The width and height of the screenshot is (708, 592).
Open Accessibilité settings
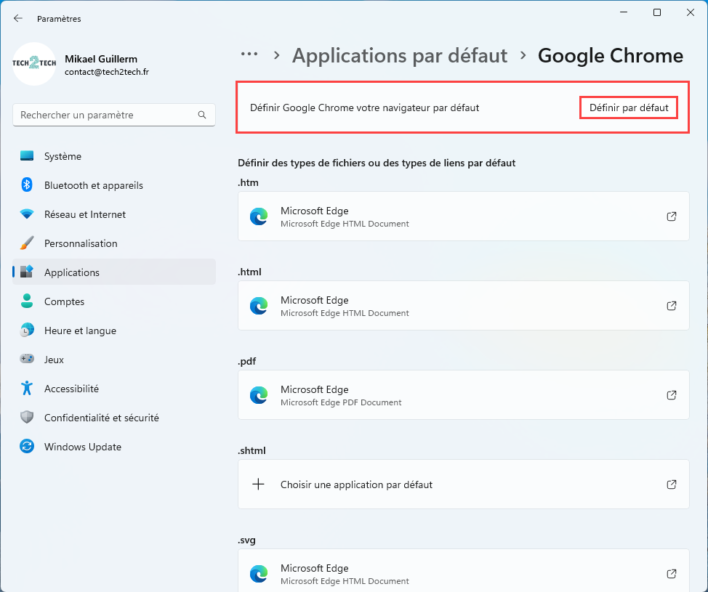pyautogui.click(x=71, y=388)
